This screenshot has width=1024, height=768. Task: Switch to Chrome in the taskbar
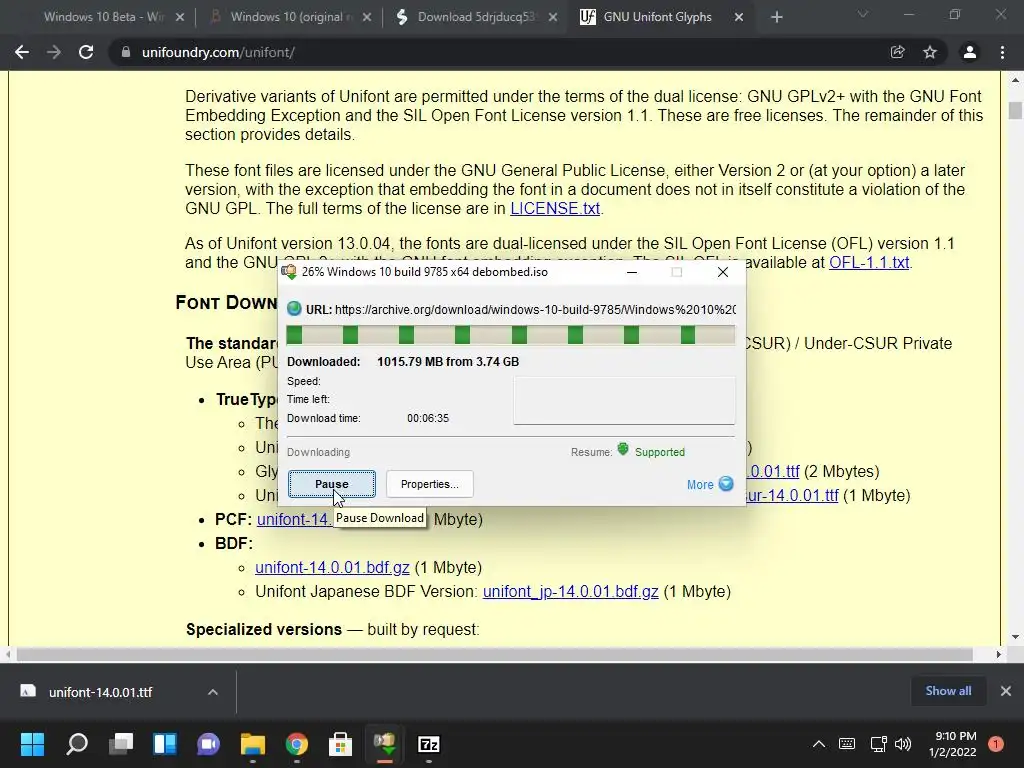296,744
